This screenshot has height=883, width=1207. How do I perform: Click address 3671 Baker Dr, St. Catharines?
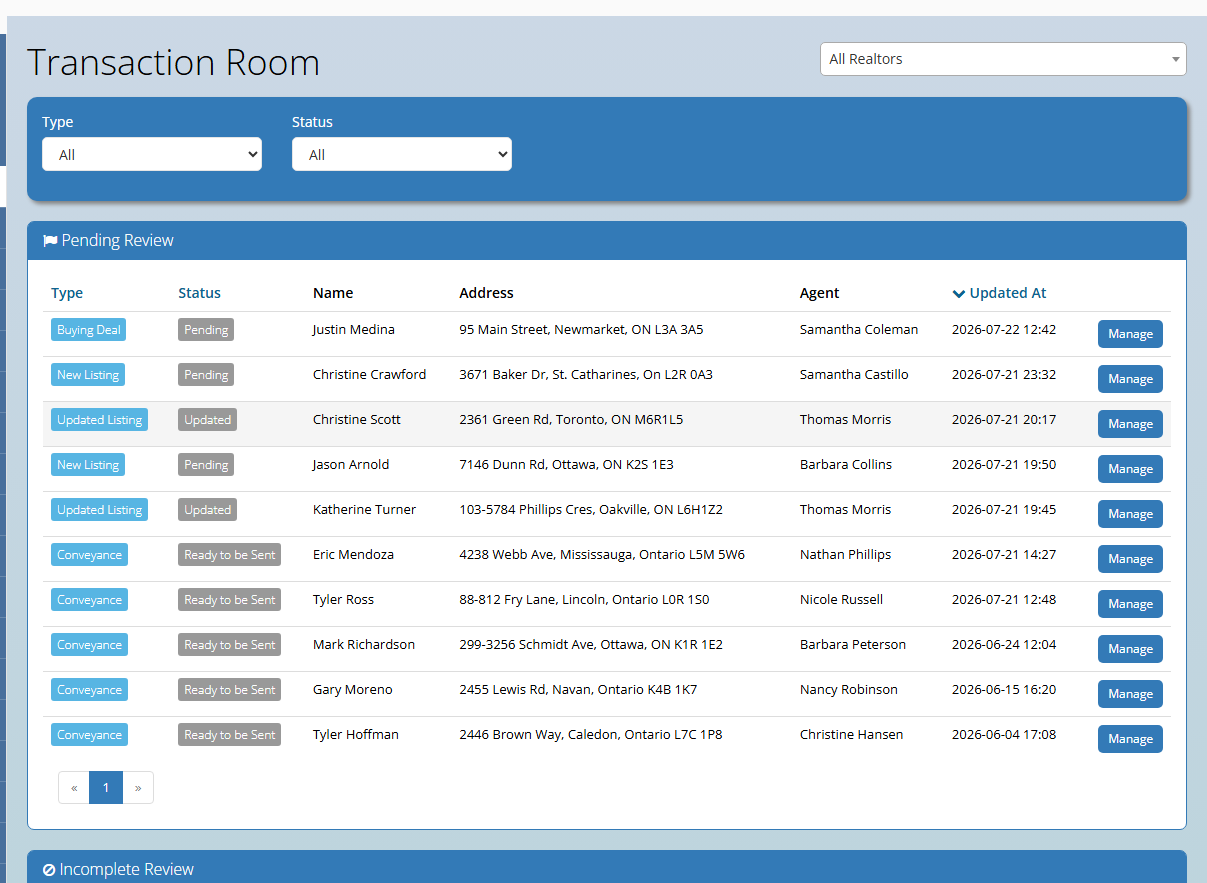tap(586, 374)
